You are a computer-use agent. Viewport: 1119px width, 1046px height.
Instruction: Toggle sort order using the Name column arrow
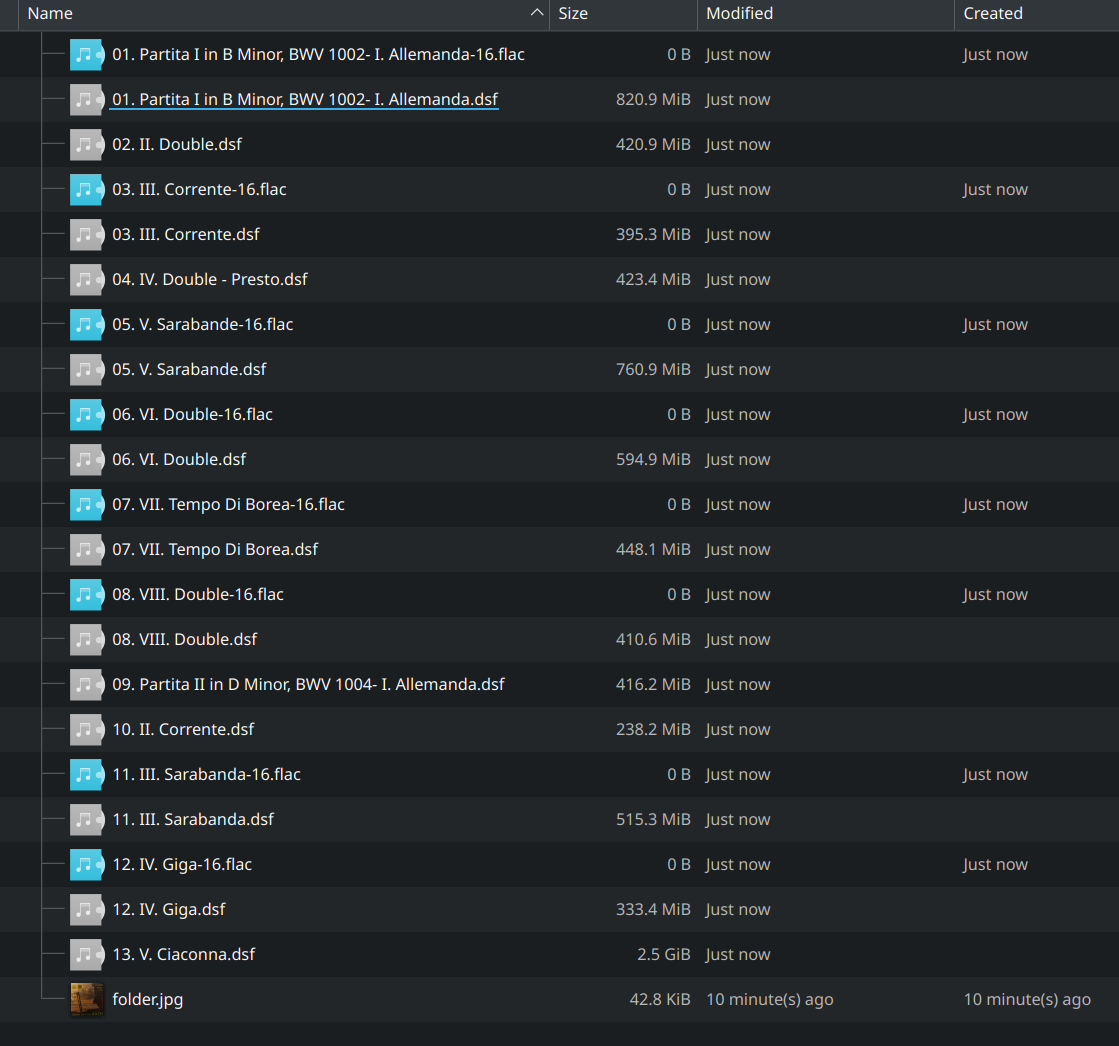tap(538, 13)
